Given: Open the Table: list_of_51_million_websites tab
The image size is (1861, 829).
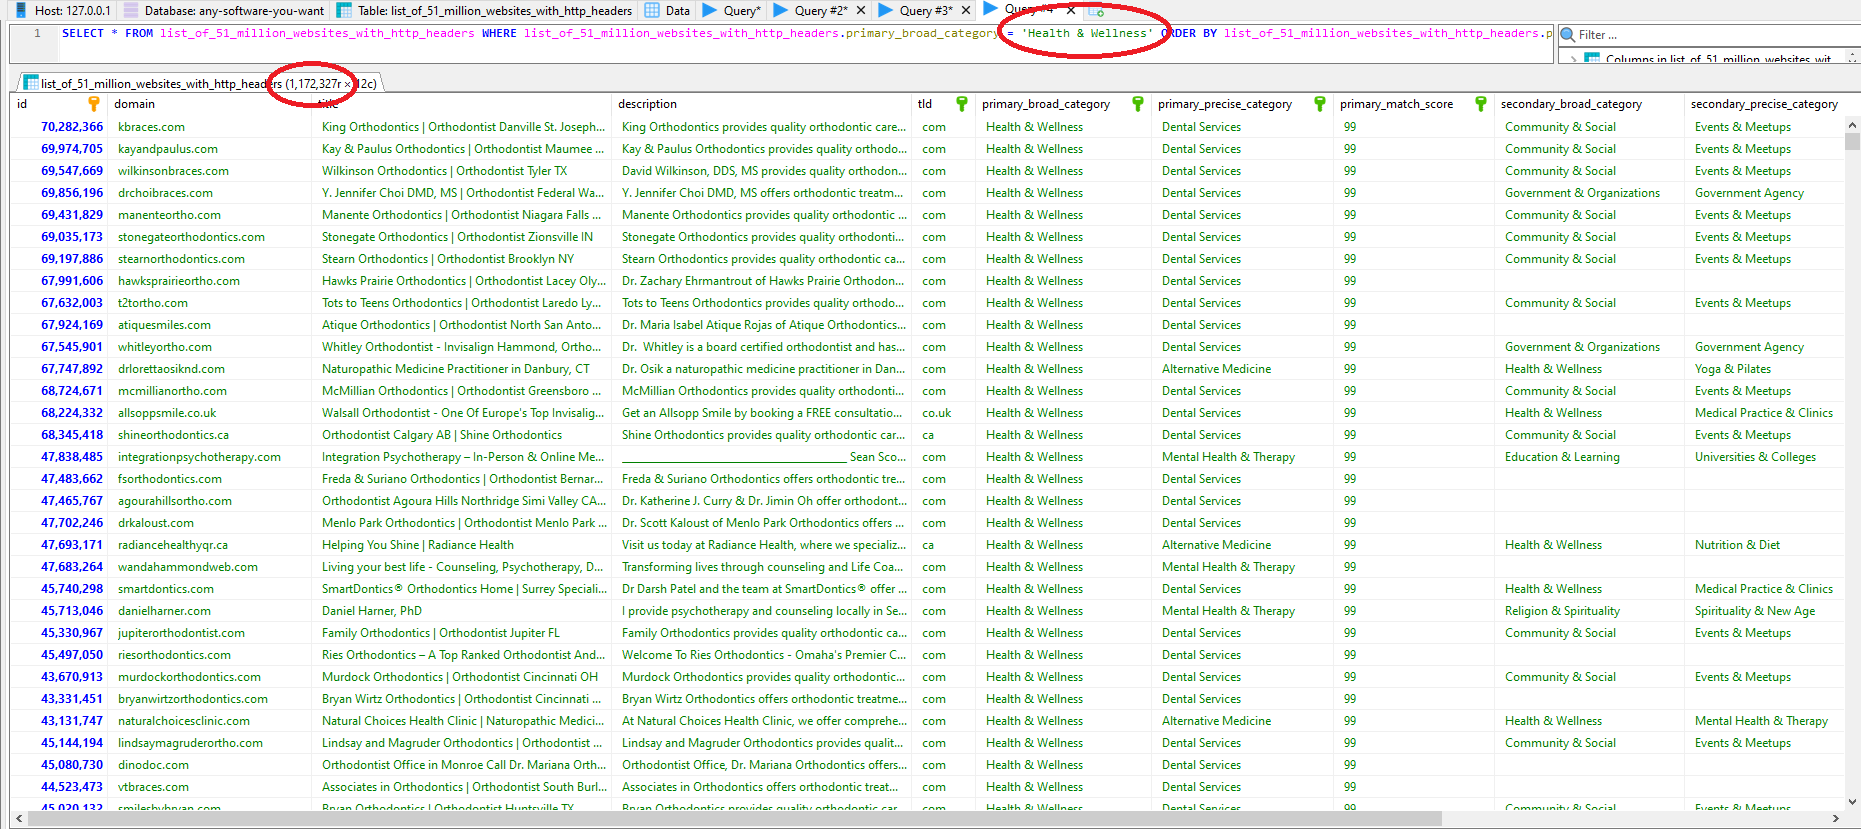Looking at the screenshot, I should point(484,10).
